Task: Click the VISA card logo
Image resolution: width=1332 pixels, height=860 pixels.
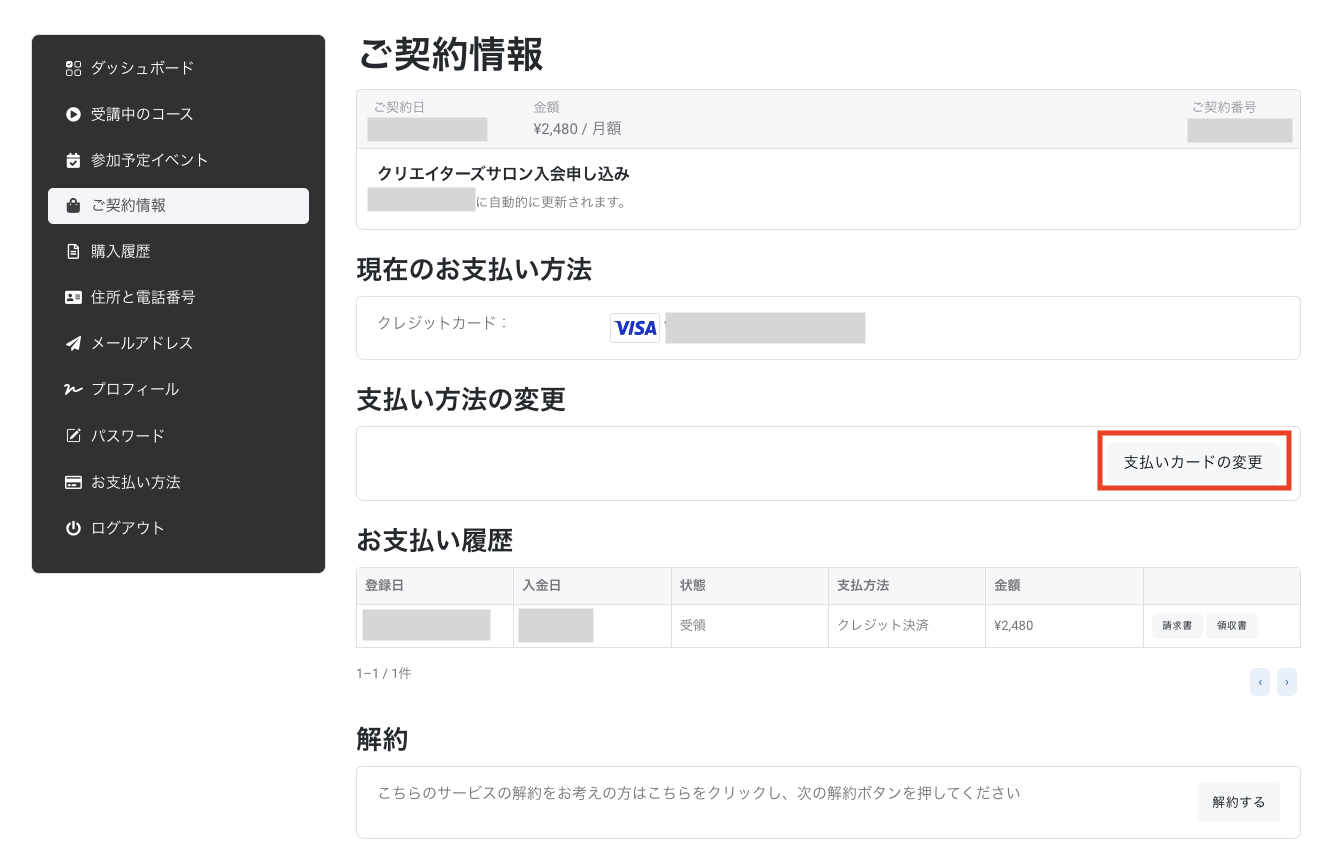Action: tap(634, 327)
